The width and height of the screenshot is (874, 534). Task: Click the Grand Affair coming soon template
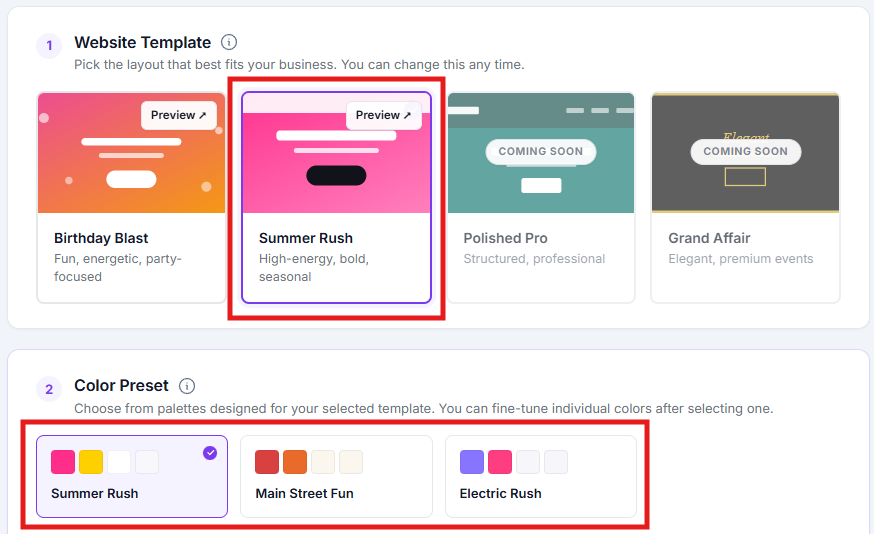click(745, 198)
